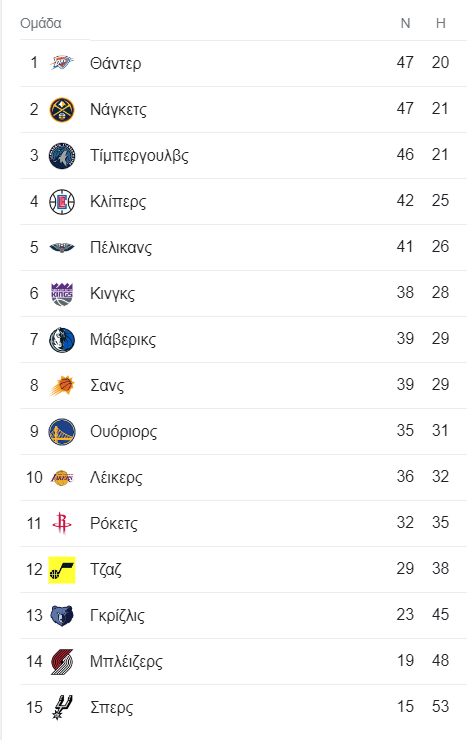Click the Trail Blazers logo

(62, 662)
